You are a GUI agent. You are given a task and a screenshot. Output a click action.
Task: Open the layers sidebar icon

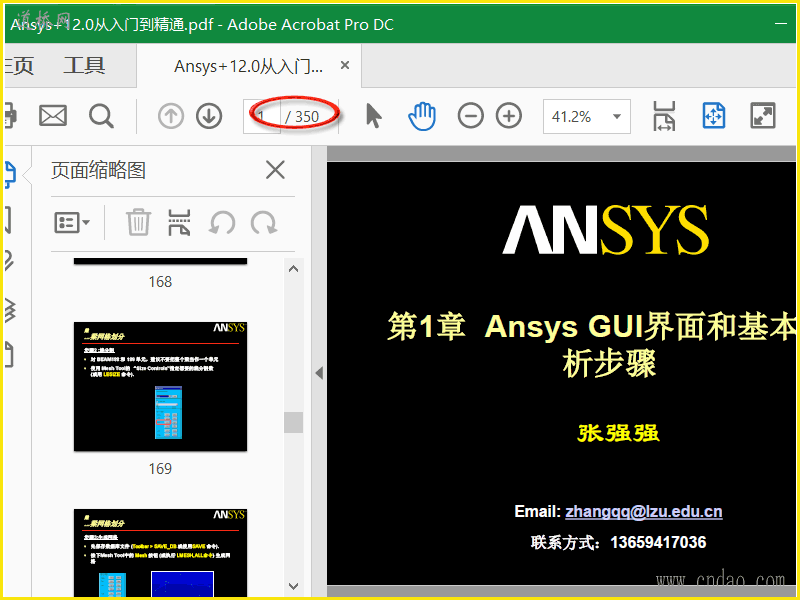[x=10, y=310]
